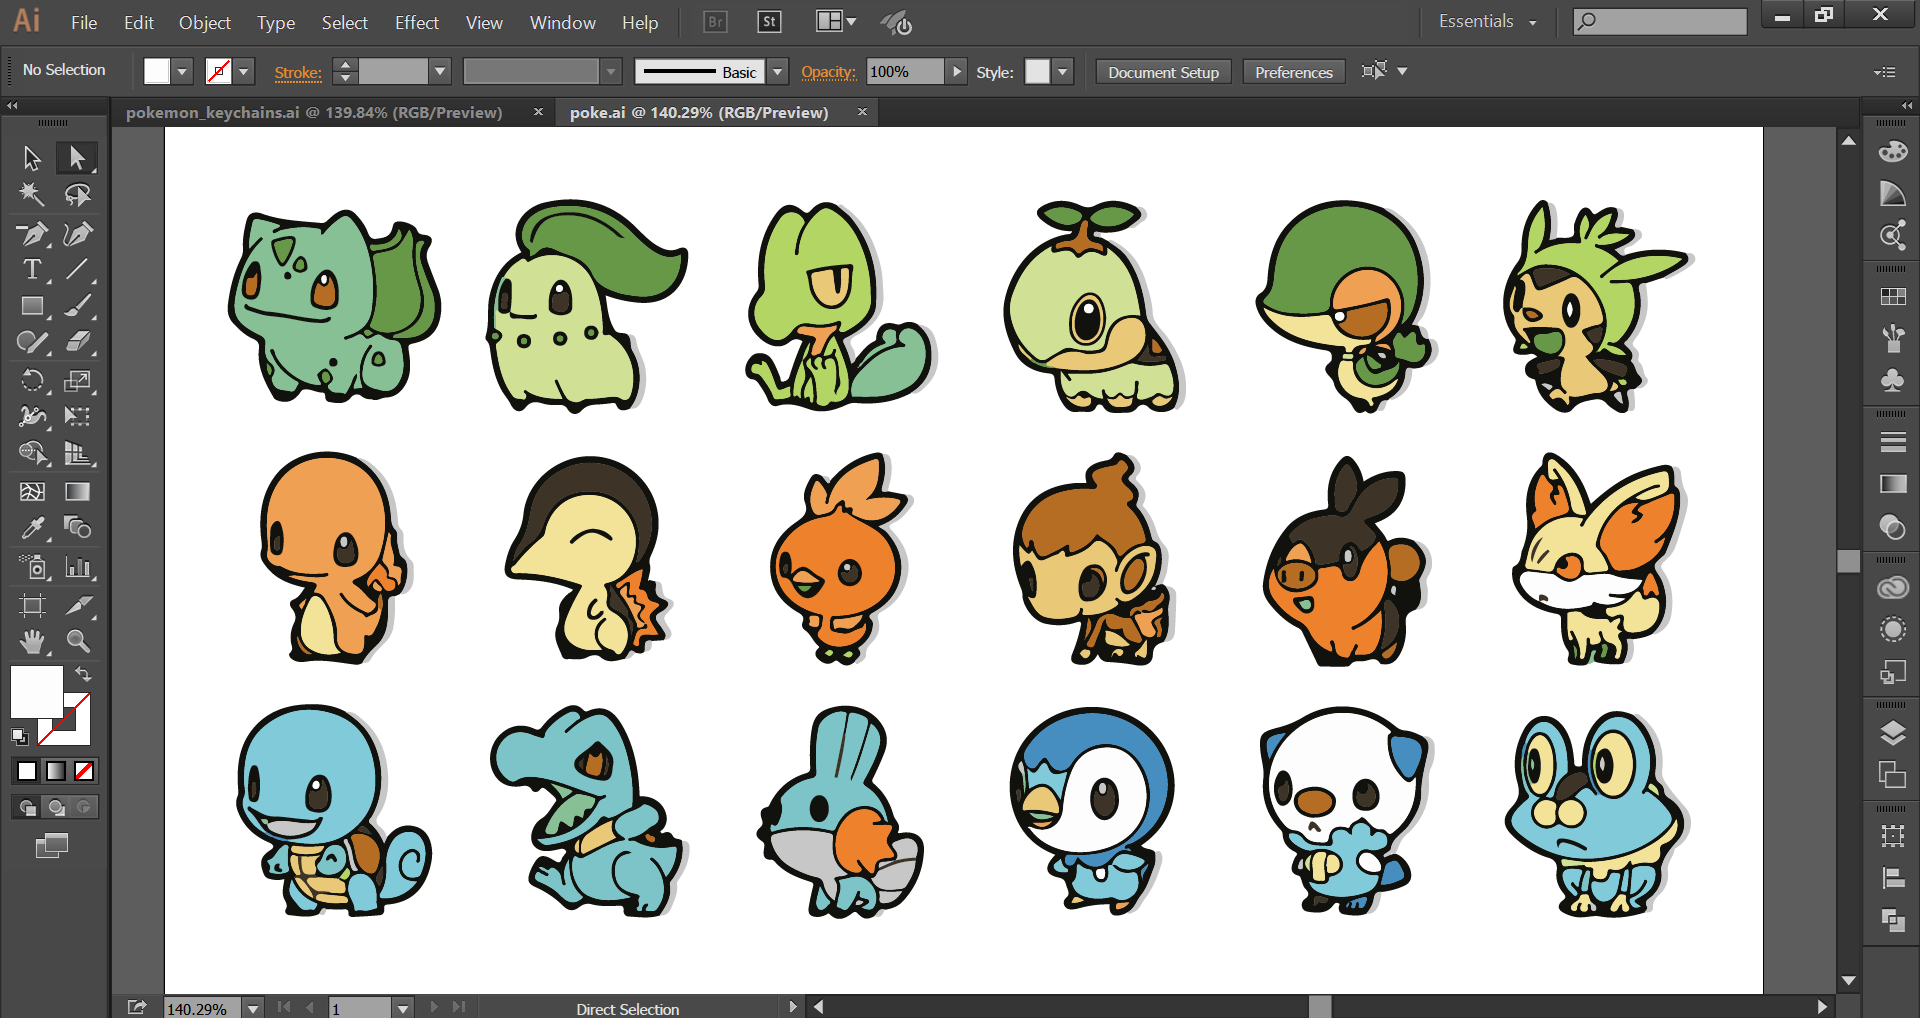1920x1018 pixels.
Task: Select the Zoom tool
Action: pyautogui.click(x=77, y=641)
